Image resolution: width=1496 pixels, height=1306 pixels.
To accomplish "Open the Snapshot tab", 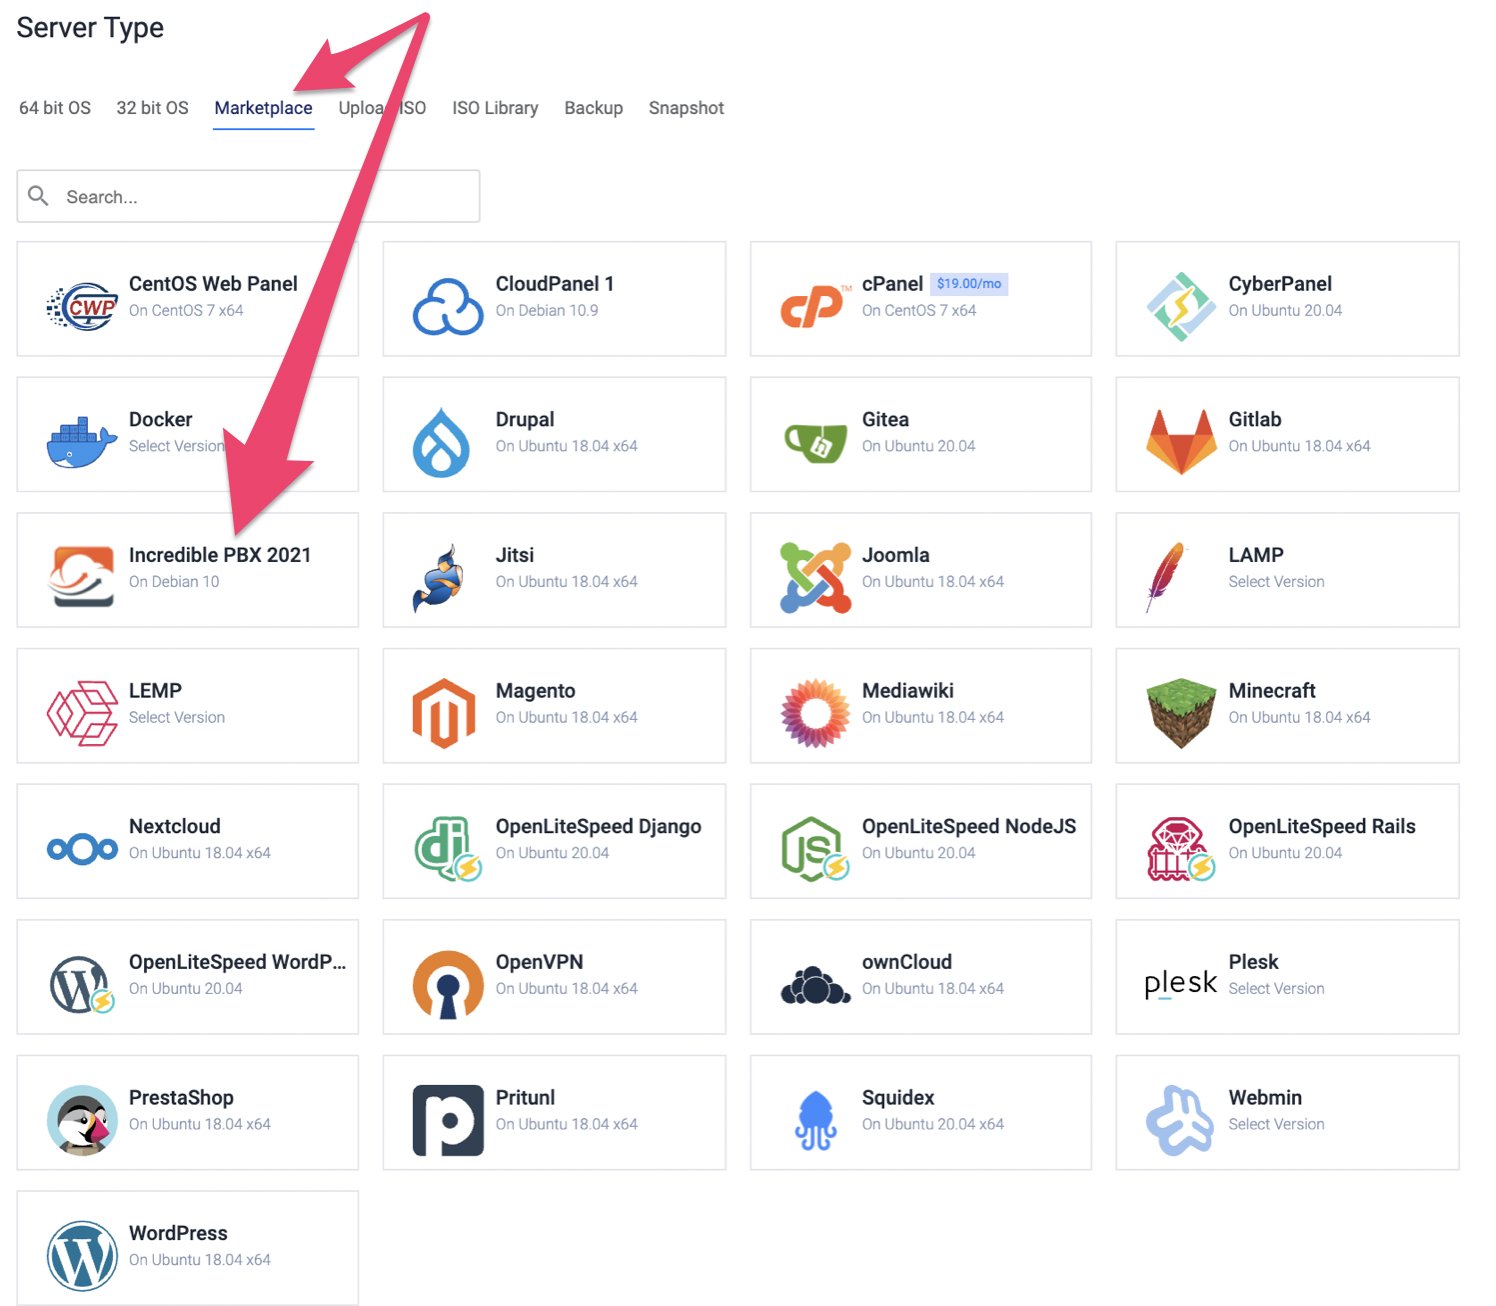I will click(x=686, y=108).
